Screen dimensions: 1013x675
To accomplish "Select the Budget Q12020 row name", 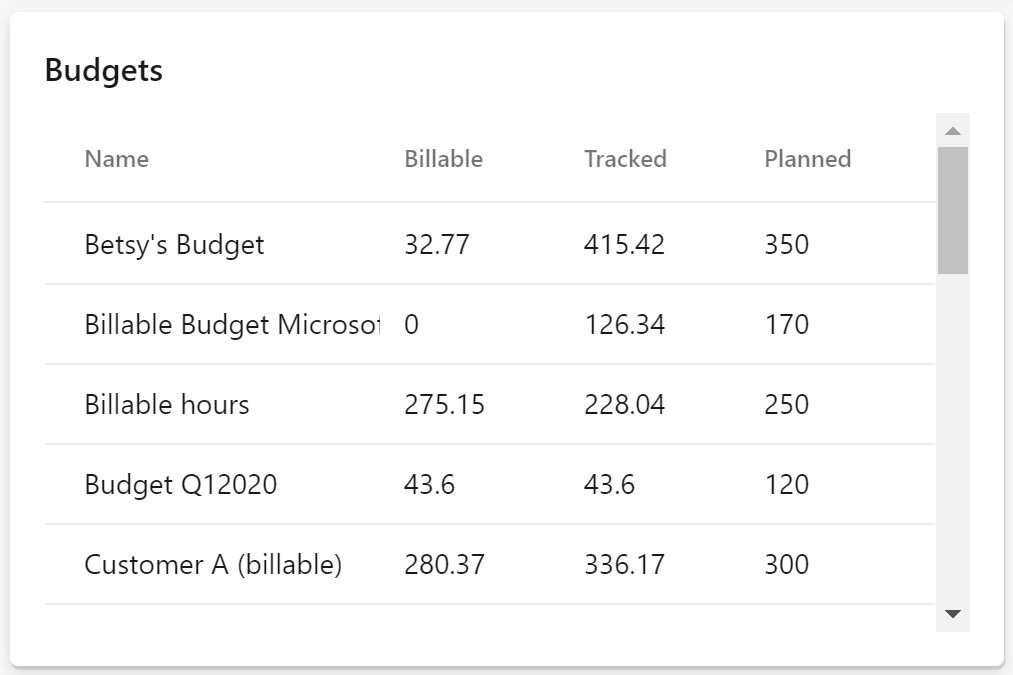I will point(181,484).
